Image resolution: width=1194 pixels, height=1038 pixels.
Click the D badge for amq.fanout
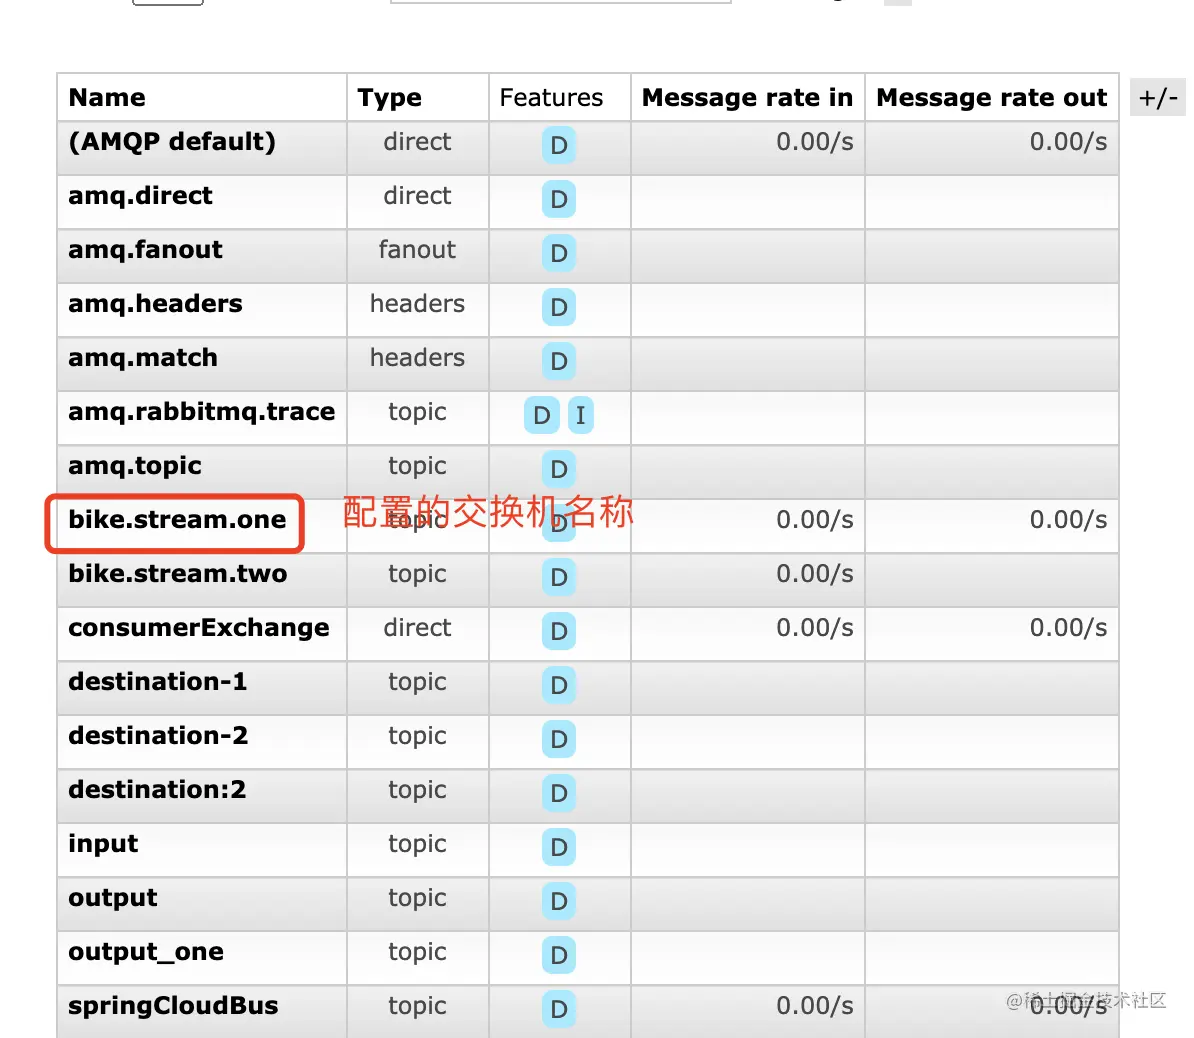point(558,254)
